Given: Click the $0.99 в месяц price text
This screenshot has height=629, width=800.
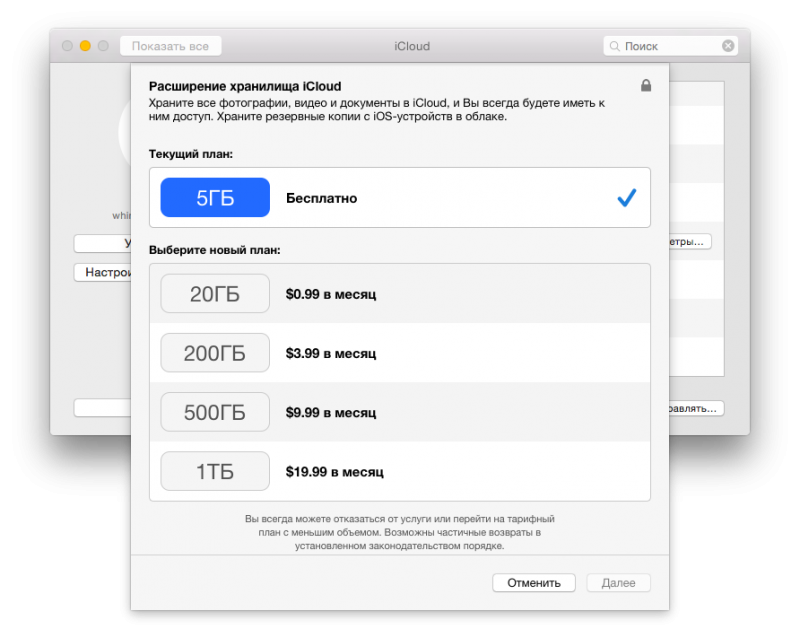Looking at the screenshot, I should coord(331,294).
